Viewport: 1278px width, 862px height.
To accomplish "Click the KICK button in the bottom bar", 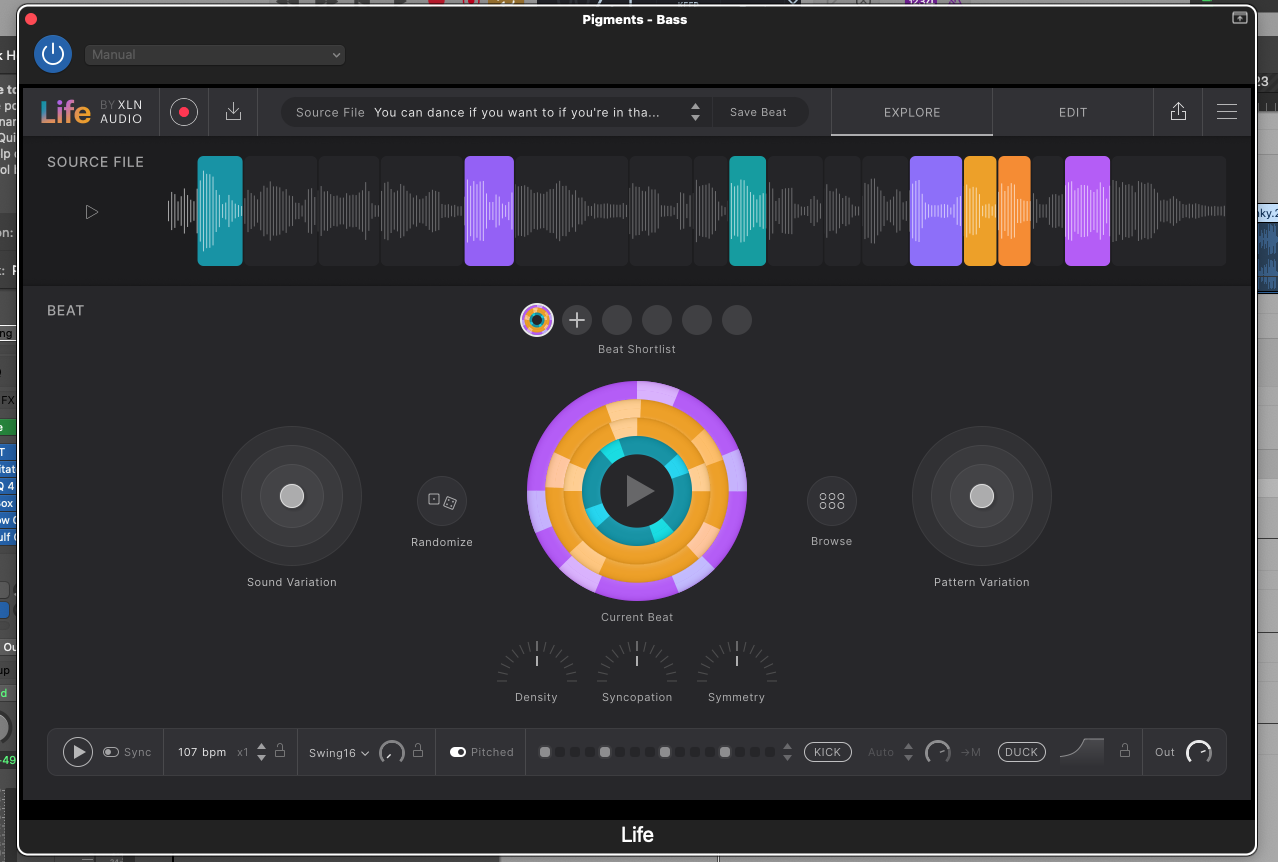I will coord(828,752).
